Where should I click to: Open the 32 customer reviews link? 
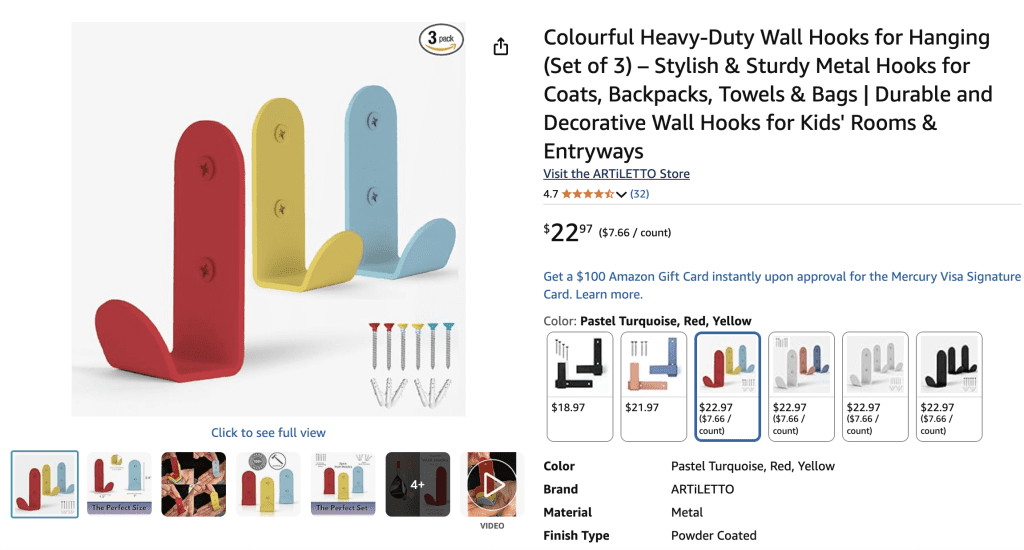[x=639, y=193]
